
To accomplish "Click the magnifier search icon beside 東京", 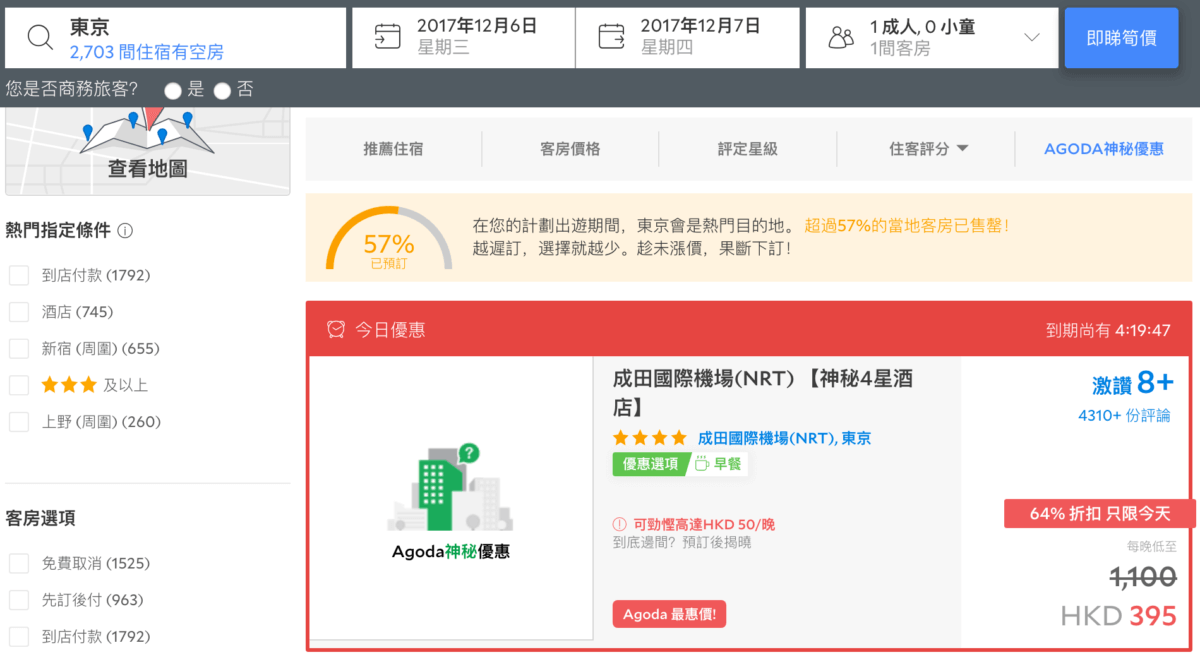I will click(x=40, y=38).
